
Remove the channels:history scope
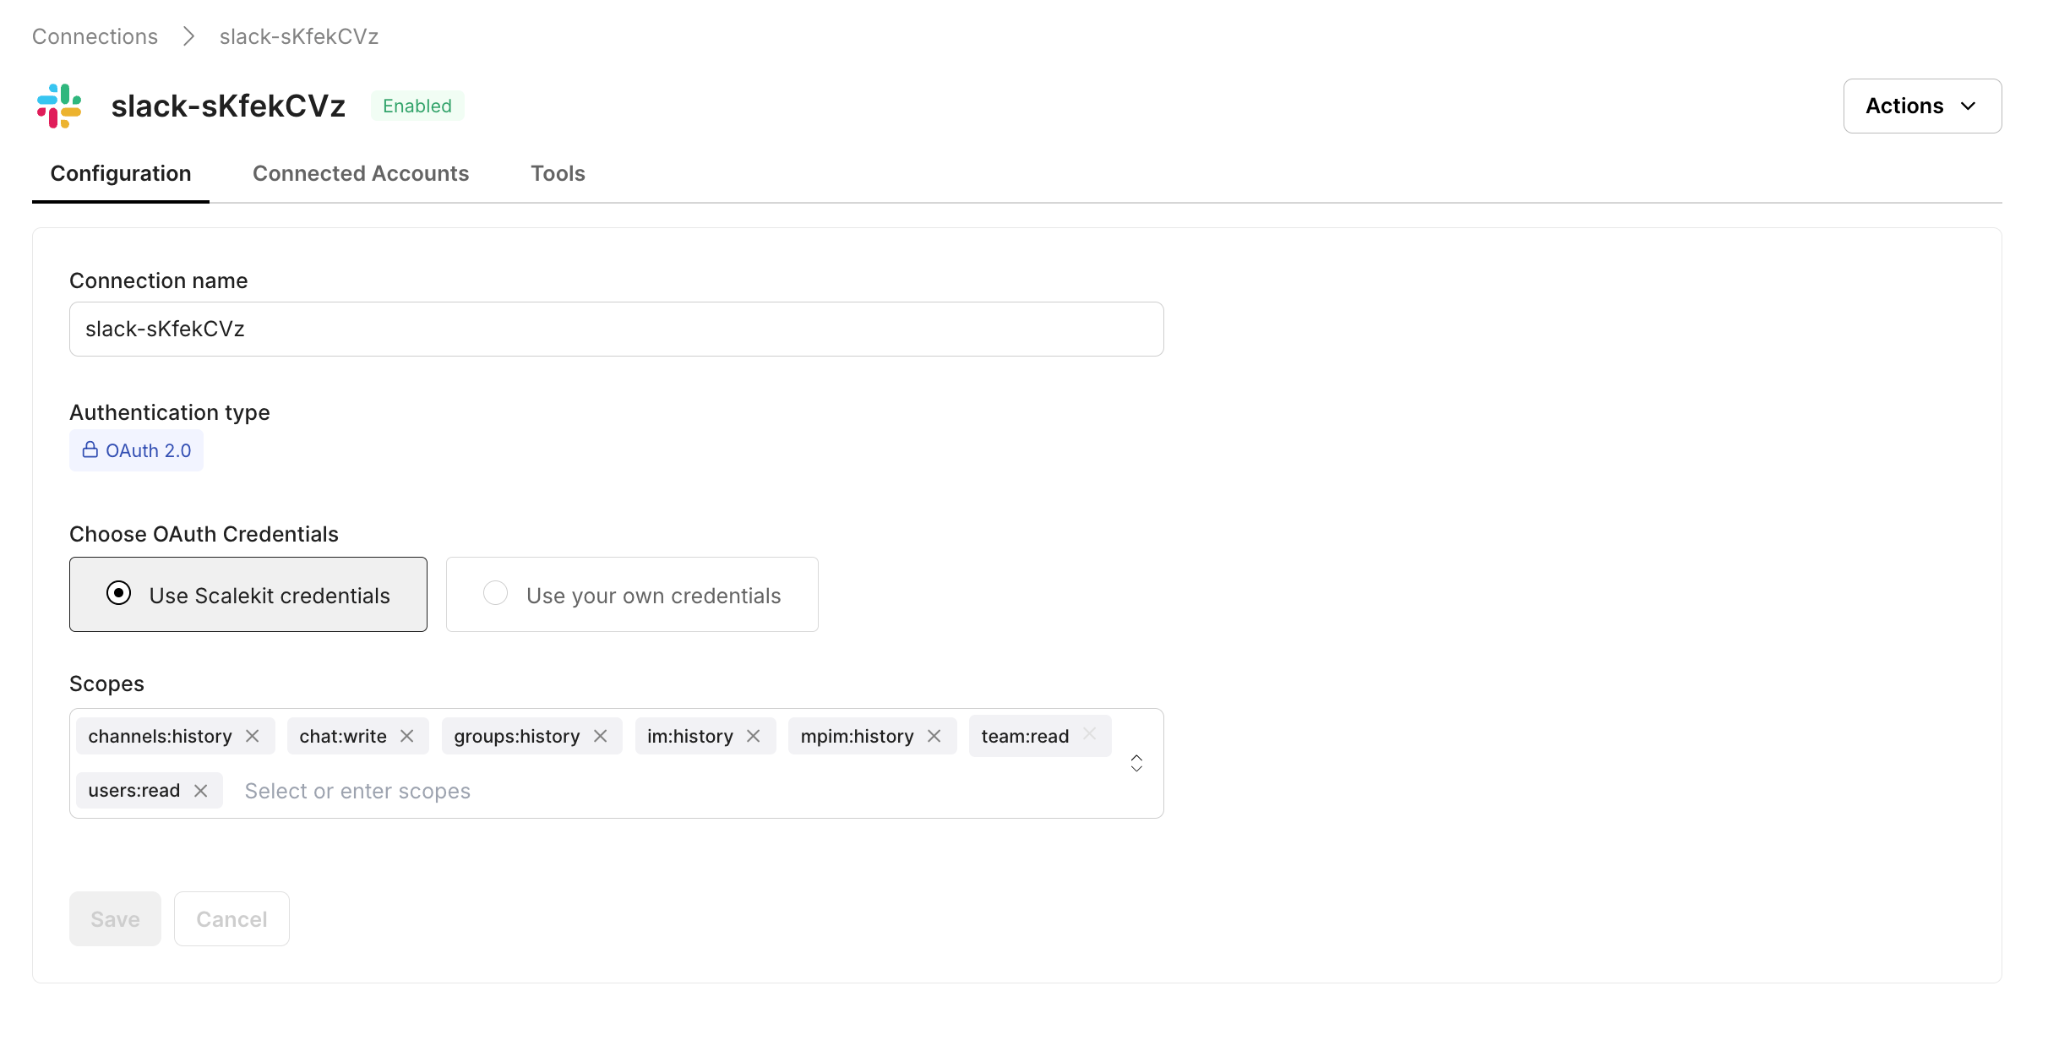pyautogui.click(x=253, y=736)
